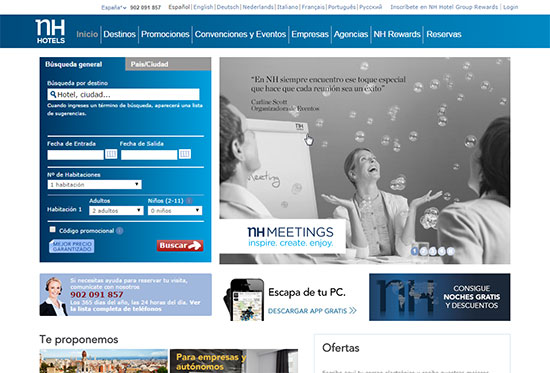Screen dimensions: 550x373
Task: Open the Niños (2-11) dropdown
Action: pos(175,211)
